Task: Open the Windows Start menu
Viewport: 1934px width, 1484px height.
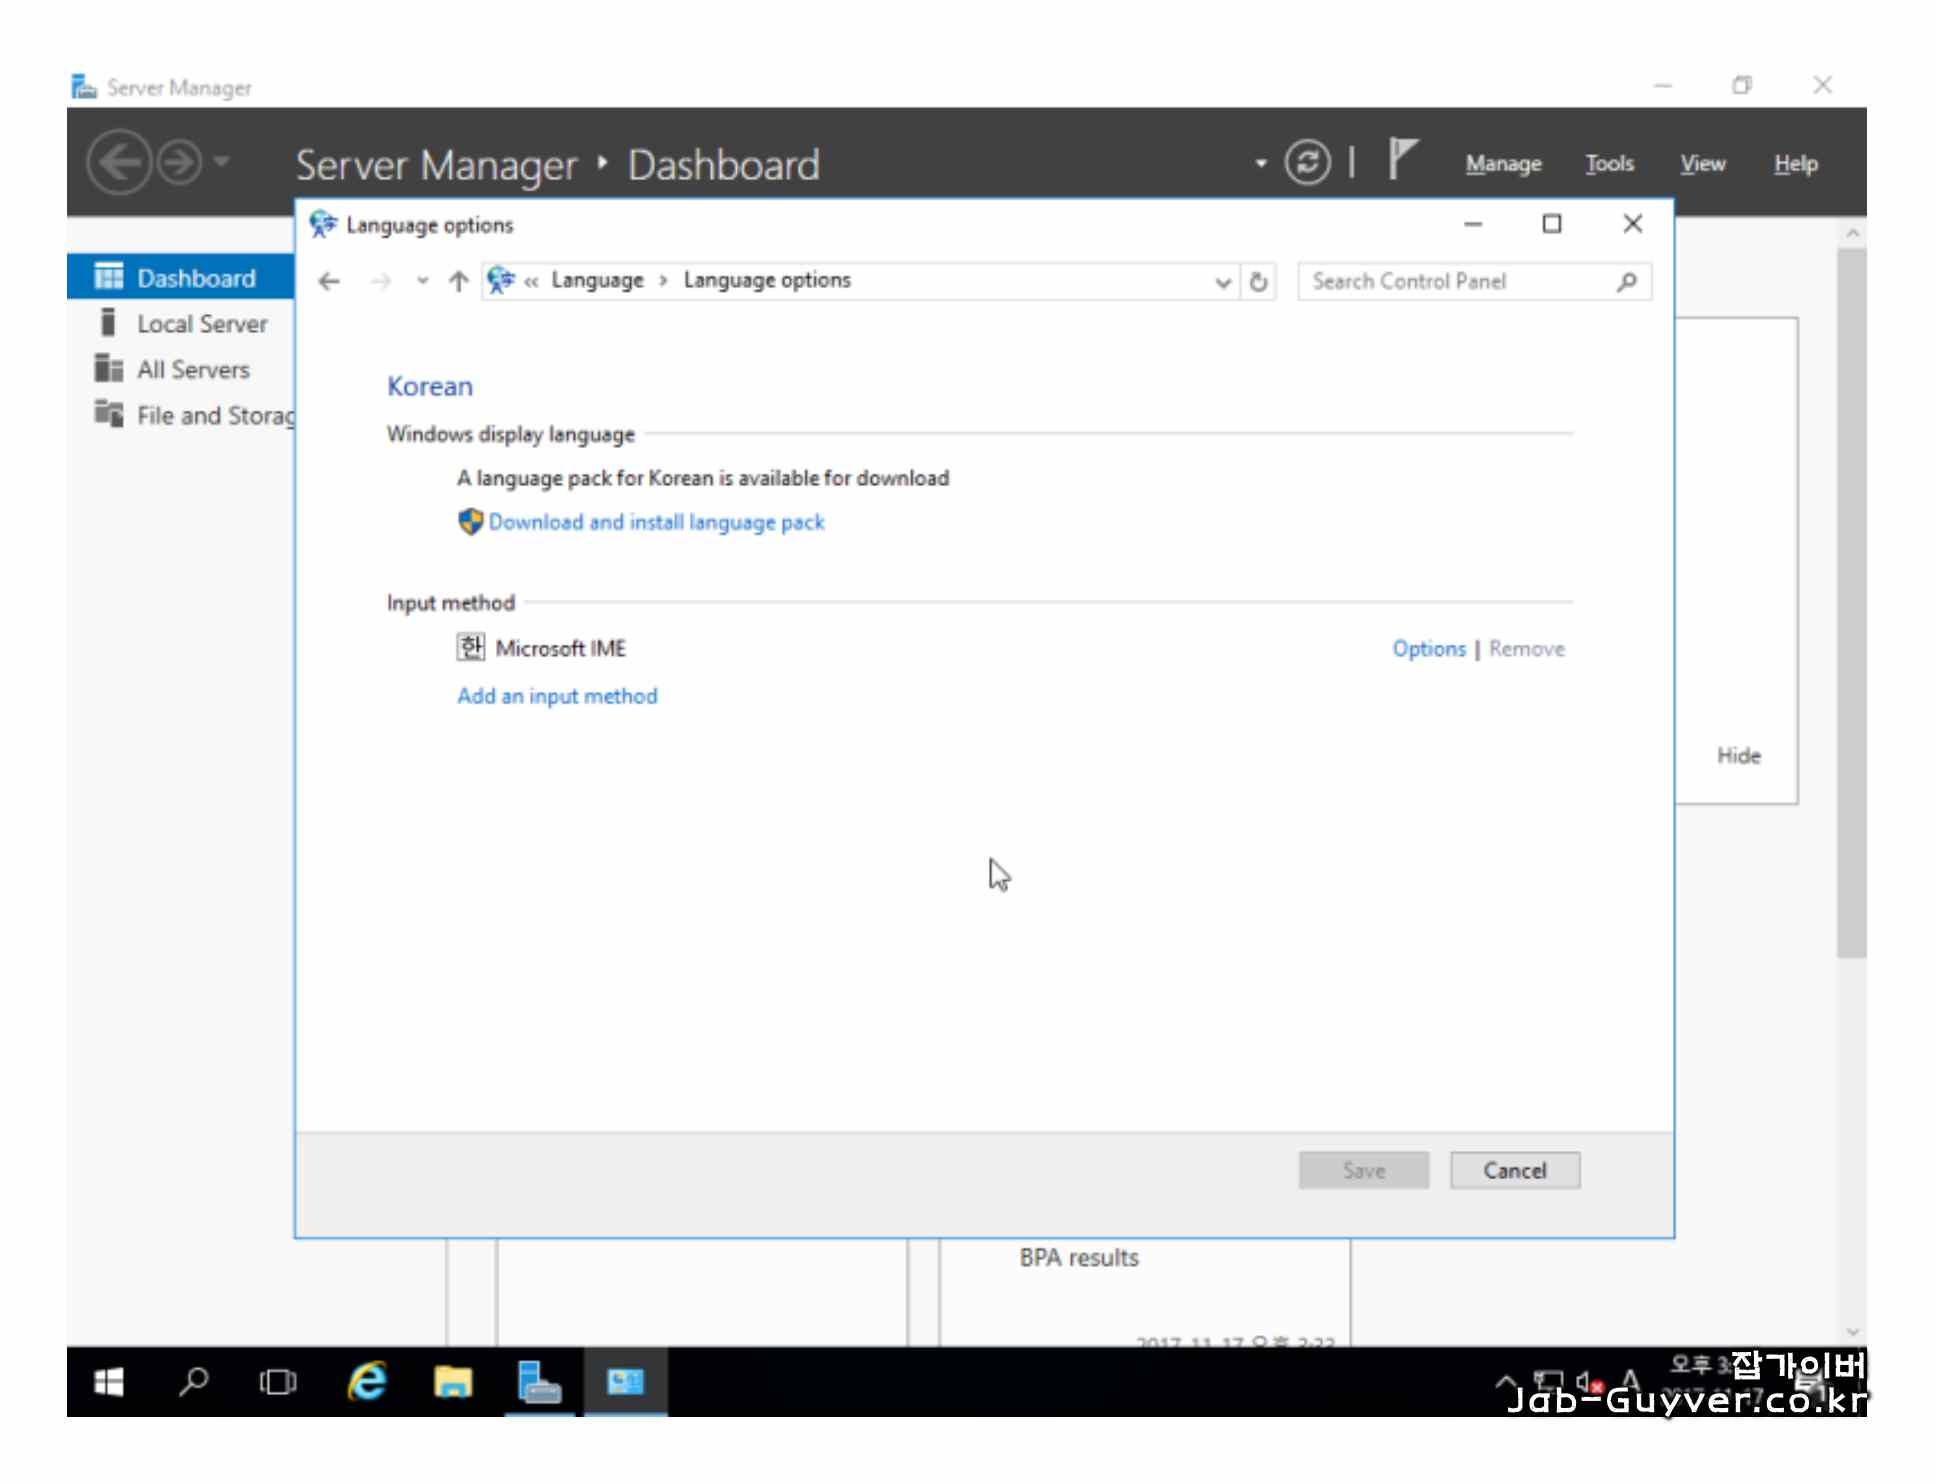Action: pyautogui.click(x=108, y=1381)
